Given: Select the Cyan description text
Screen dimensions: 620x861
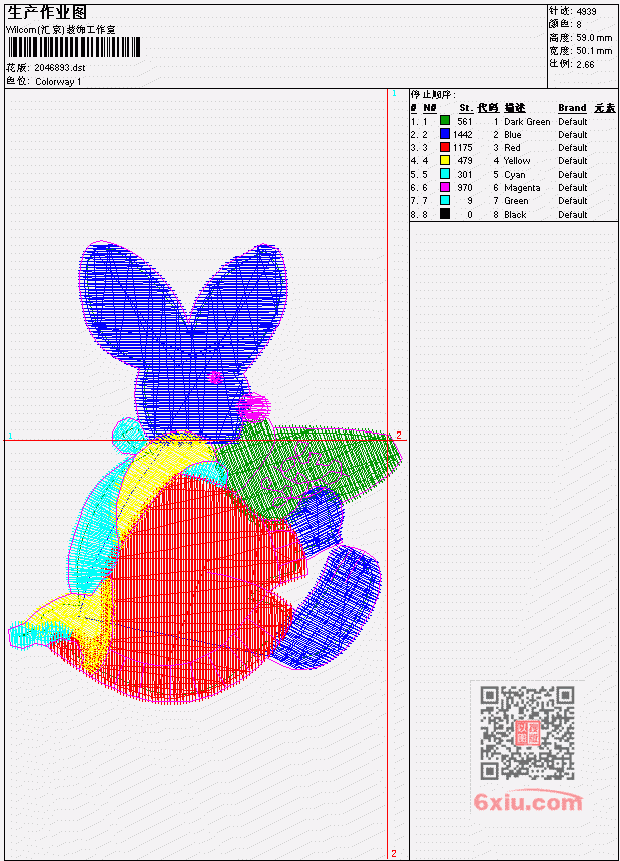Looking at the screenshot, I should [515, 175].
